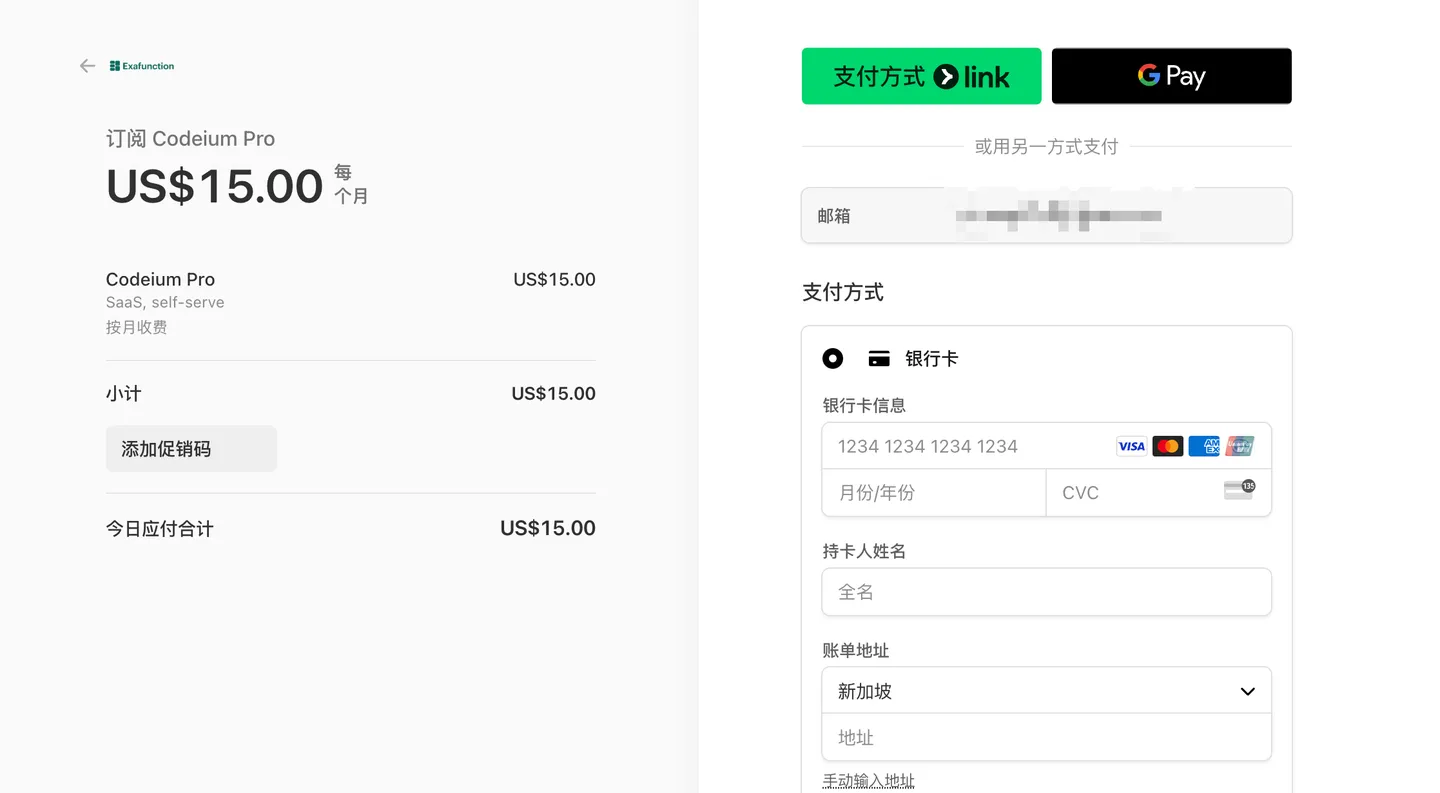Select the 银行卡 payment radio button
The height and width of the screenshot is (793, 1440).
[833, 357]
